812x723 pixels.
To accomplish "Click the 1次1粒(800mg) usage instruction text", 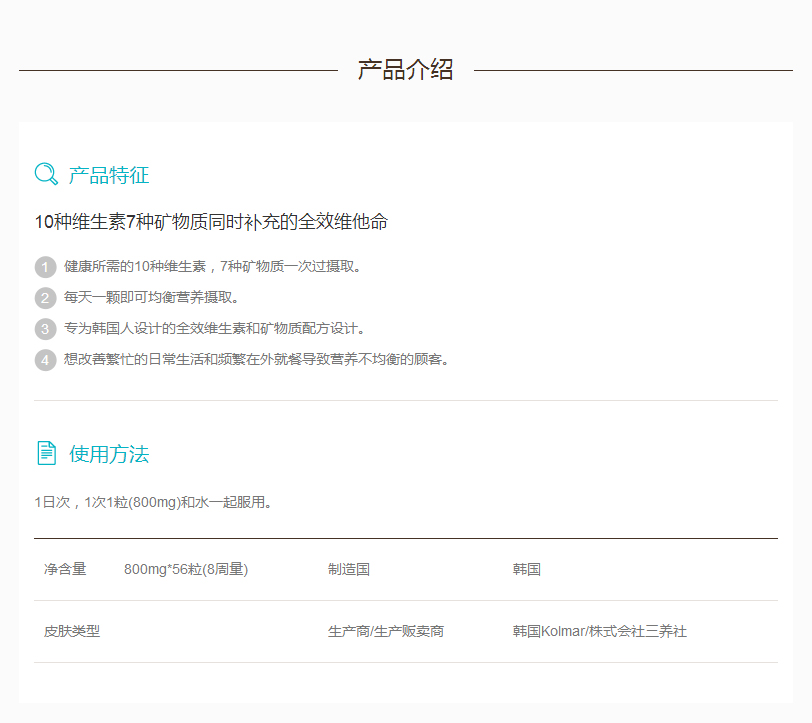I will click(x=153, y=502).
